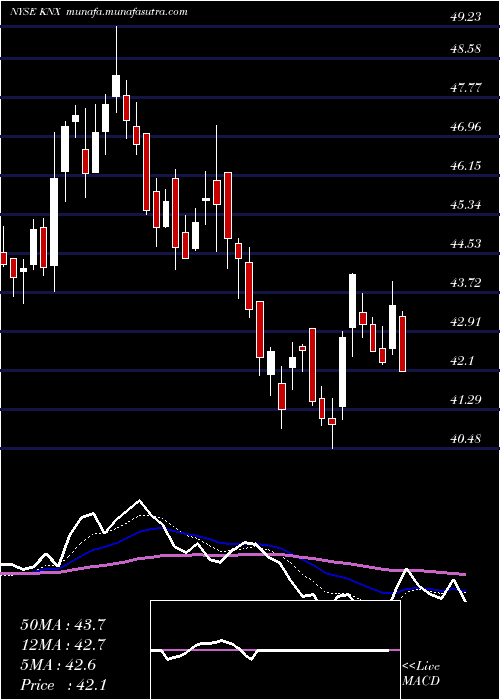
Task: Select the 46.96 price axis label
Action: tap(465, 127)
